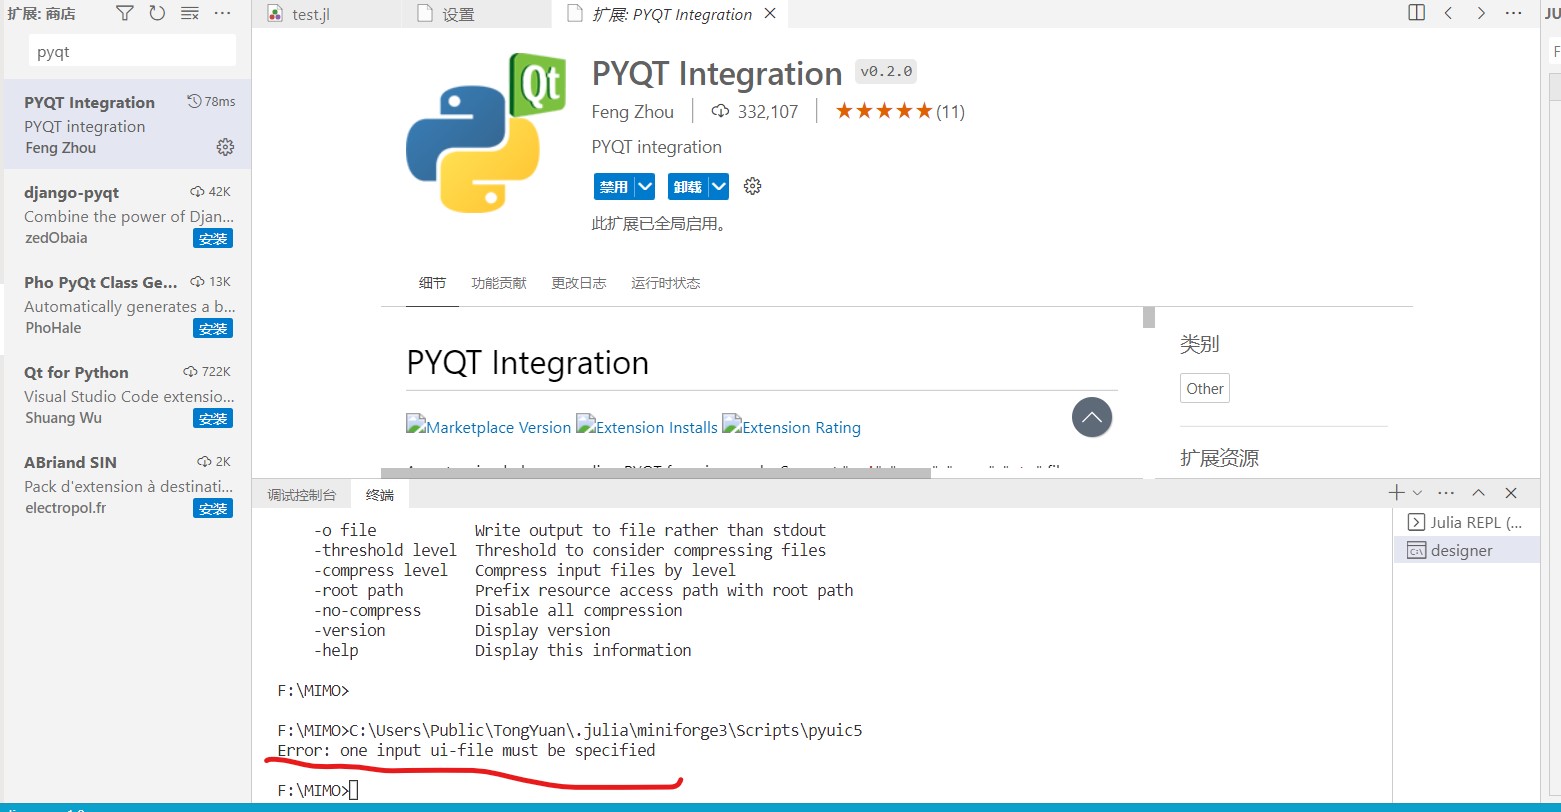Install the ABriand SIN extension pack
This screenshot has height=812, width=1561.
[213, 508]
